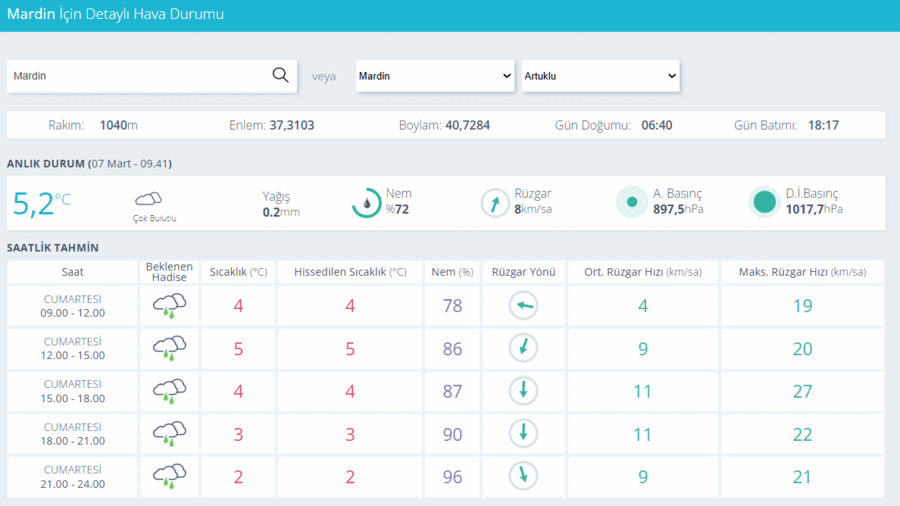The height and width of the screenshot is (506, 900).
Task: Click the Çok Bulutlu cloud icon
Action: pyautogui.click(x=148, y=199)
